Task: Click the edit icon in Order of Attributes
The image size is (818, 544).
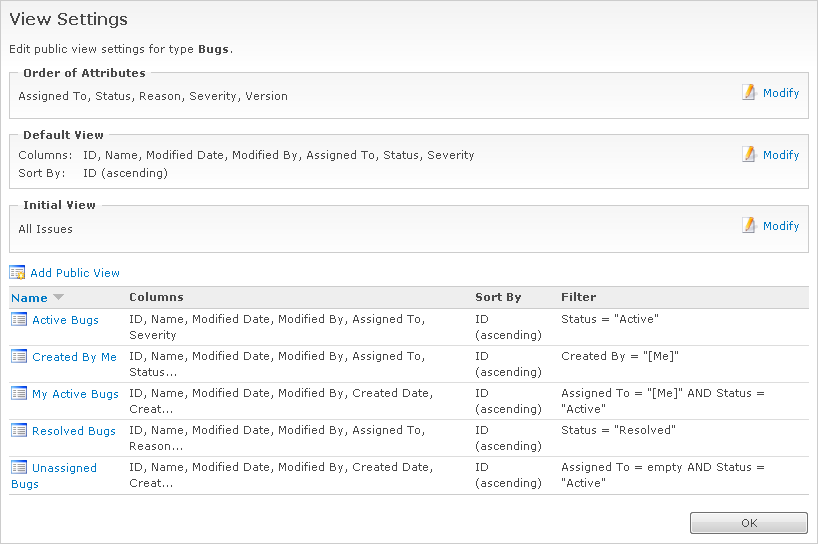Action: (749, 92)
